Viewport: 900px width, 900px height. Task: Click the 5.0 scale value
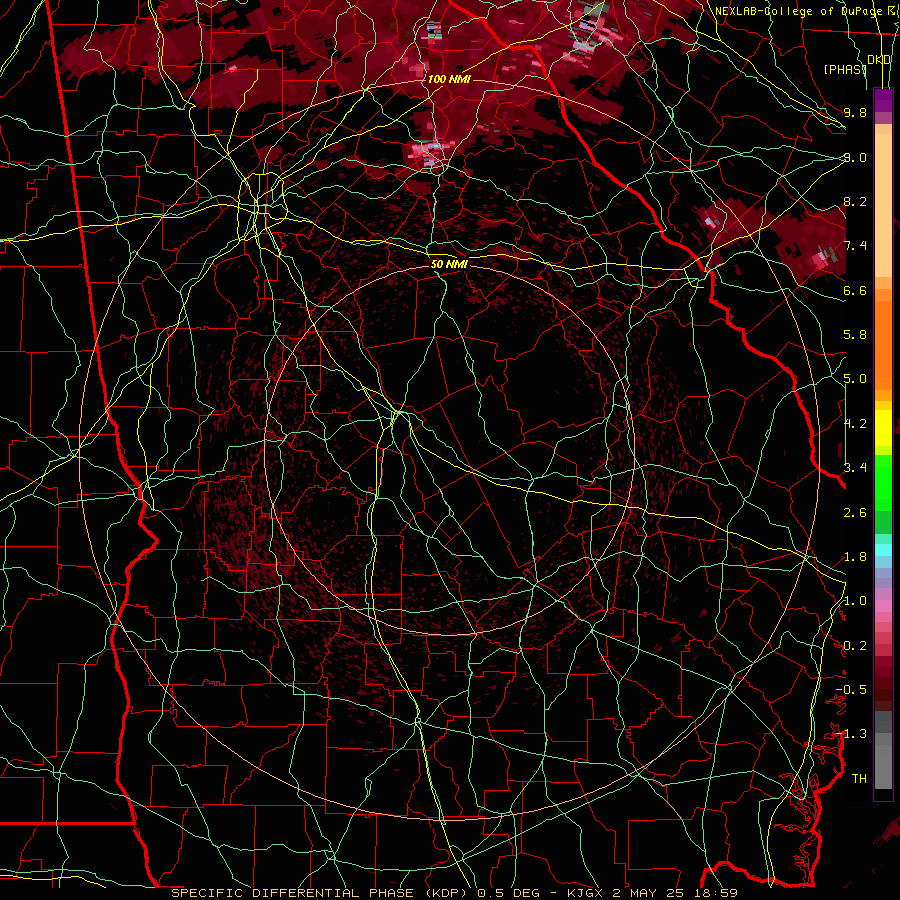click(x=855, y=379)
